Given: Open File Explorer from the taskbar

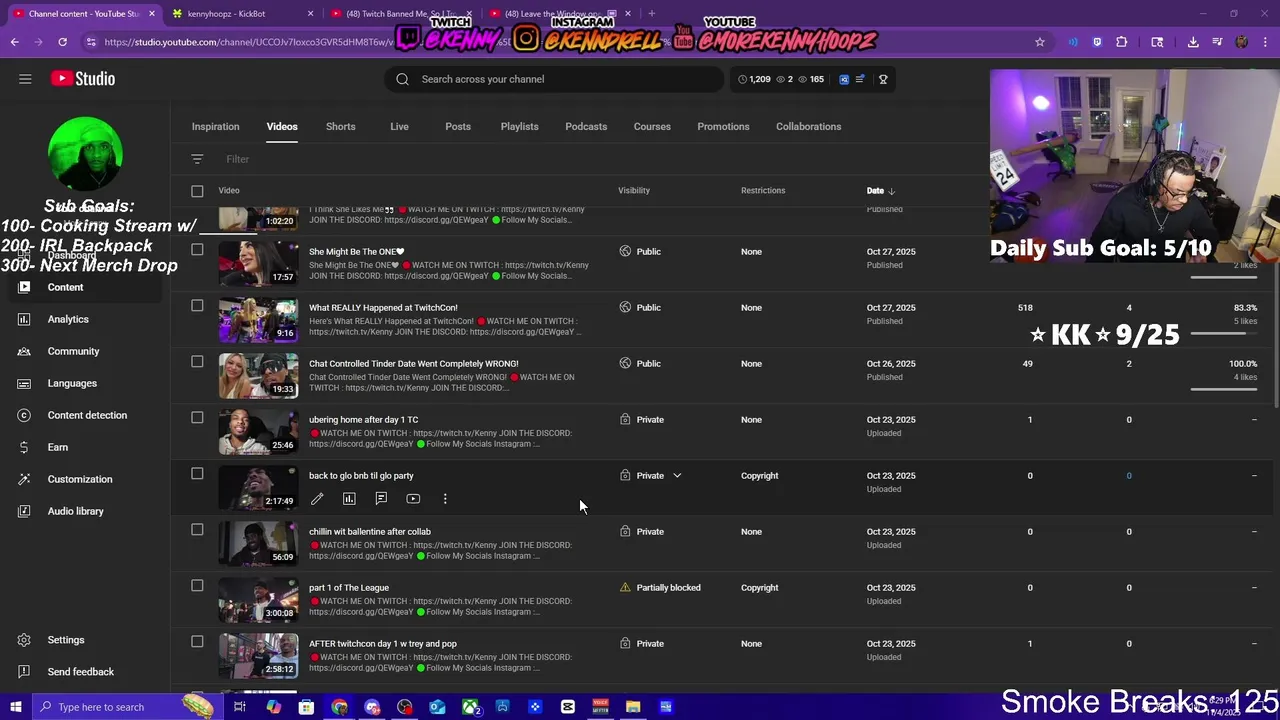Looking at the screenshot, I should click(633, 707).
